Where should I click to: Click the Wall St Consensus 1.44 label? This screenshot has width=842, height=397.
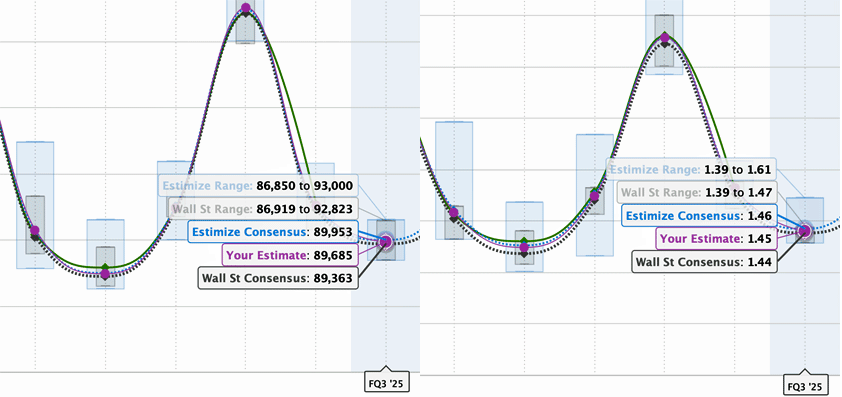tap(704, 262)
